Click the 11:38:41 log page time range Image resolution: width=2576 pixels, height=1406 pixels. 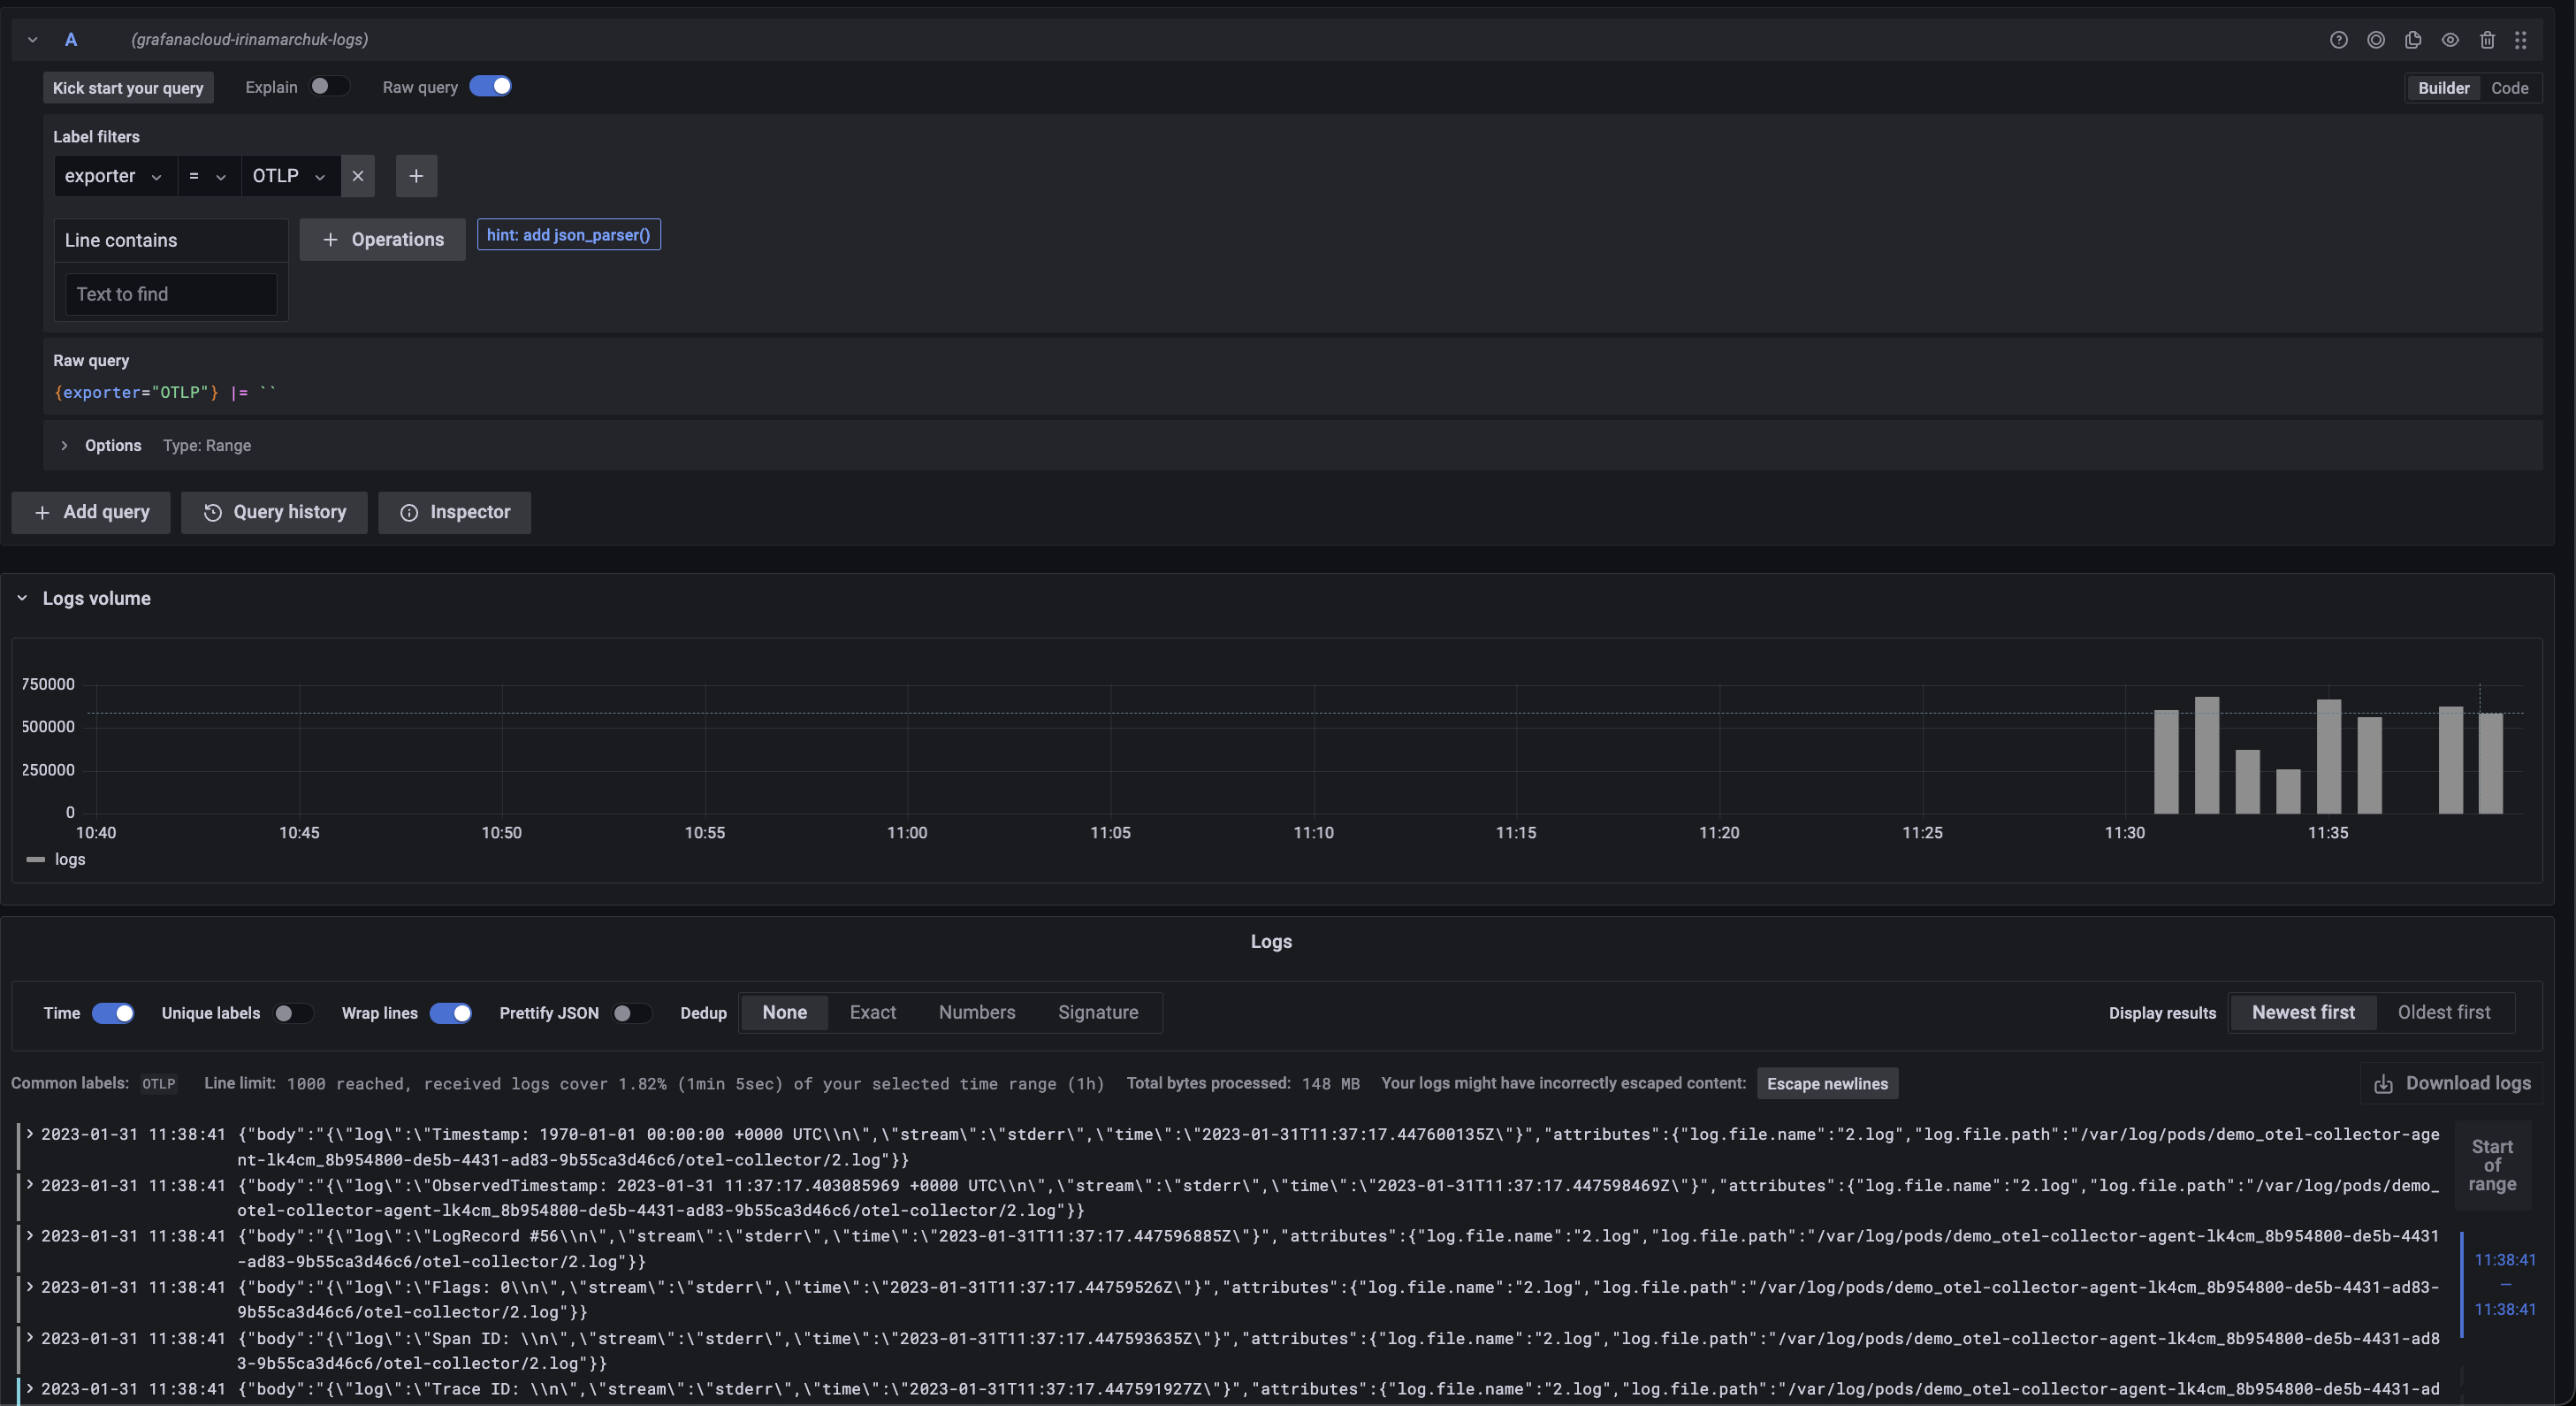click(x=2505, y=1284)
